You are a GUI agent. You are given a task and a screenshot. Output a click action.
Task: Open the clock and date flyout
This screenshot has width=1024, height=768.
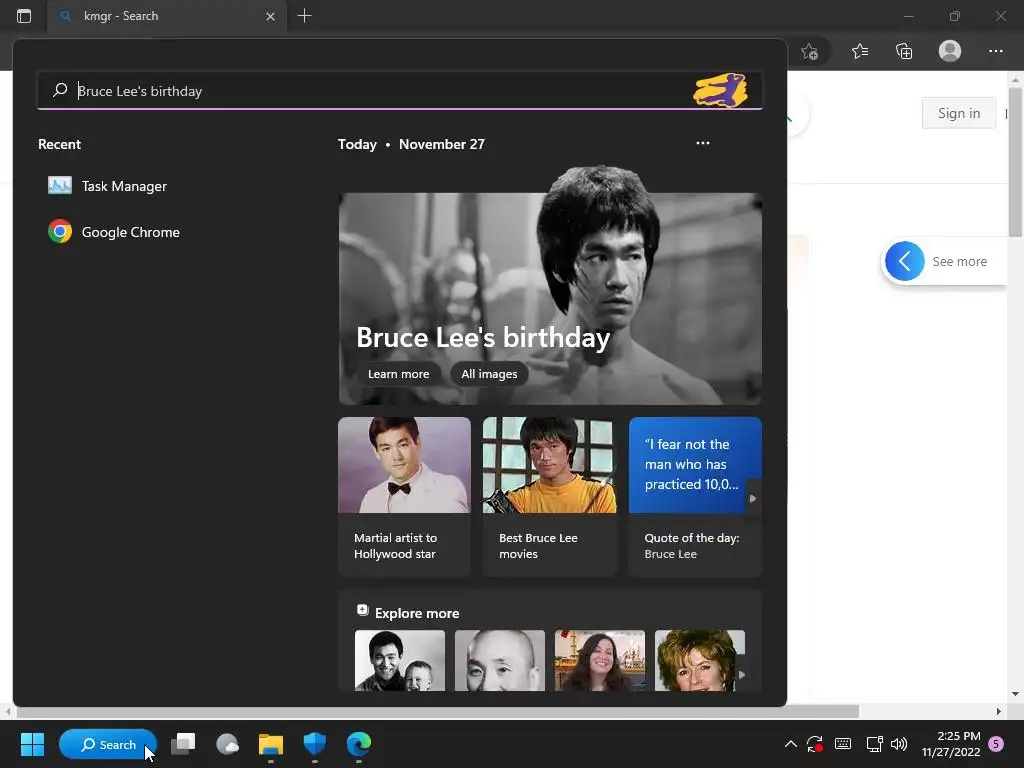coord(951,744)
